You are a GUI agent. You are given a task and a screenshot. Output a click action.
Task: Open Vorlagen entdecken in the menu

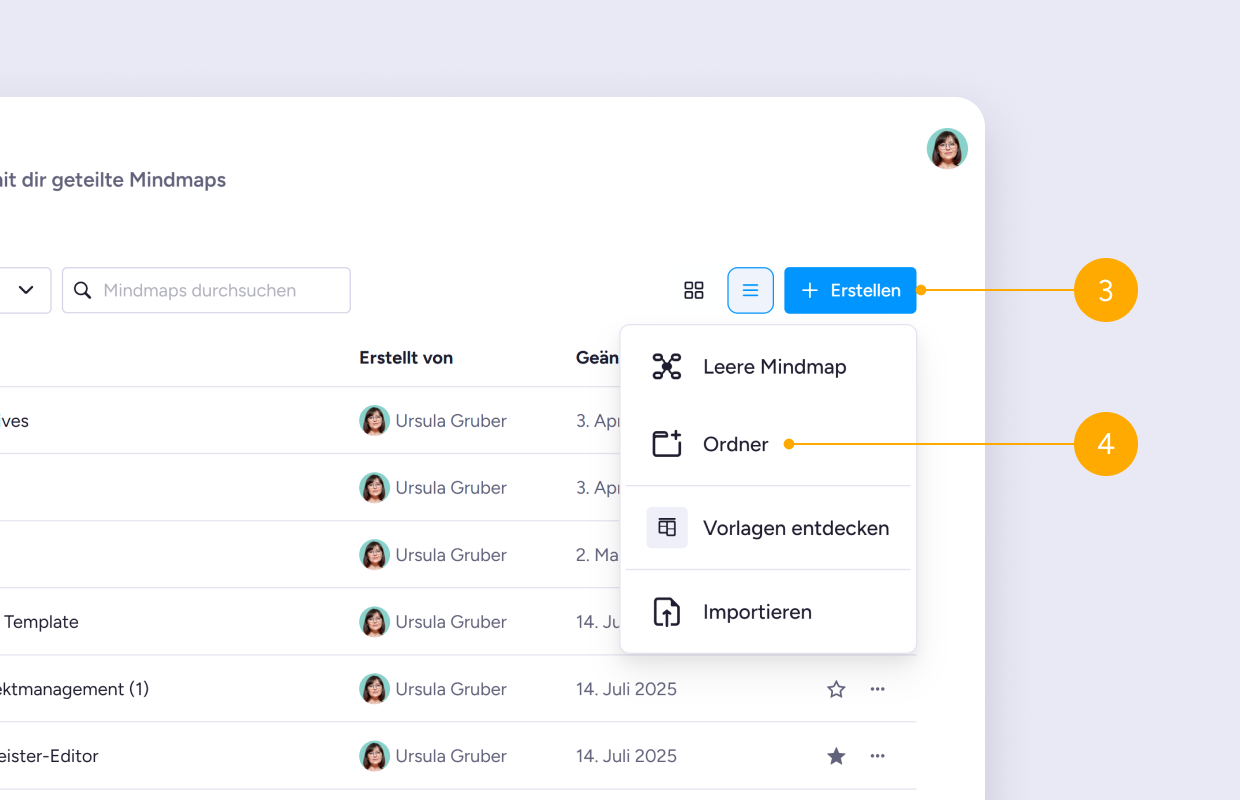pos(768,528)
